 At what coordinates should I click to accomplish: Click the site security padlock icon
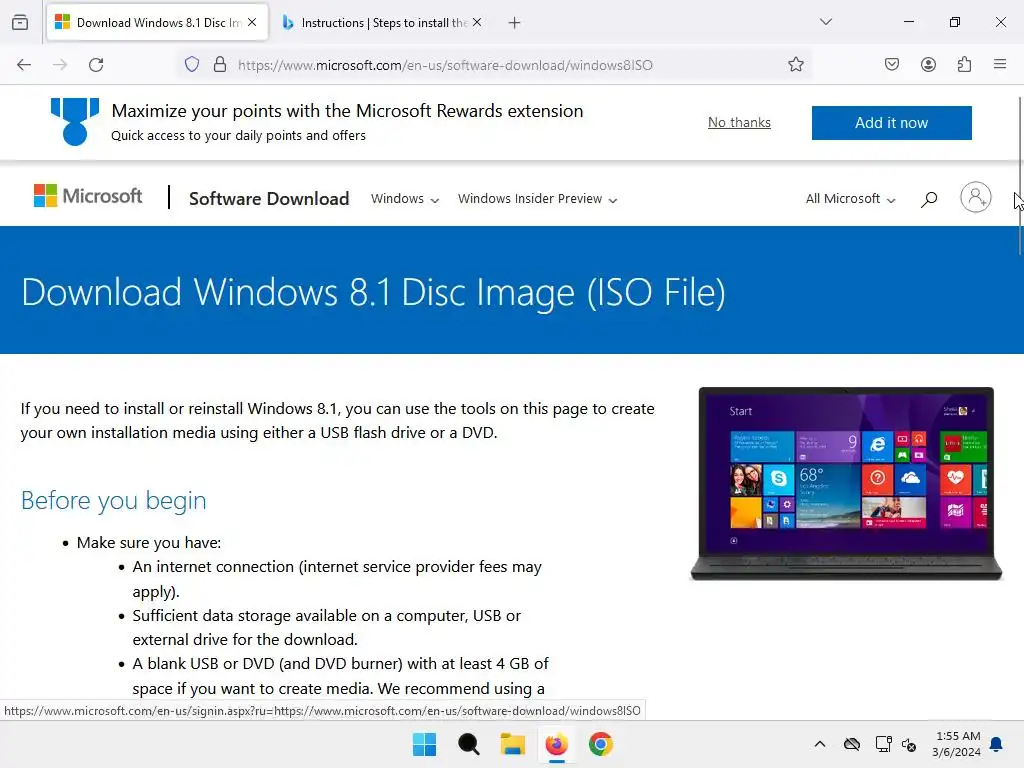pos(220,64)
